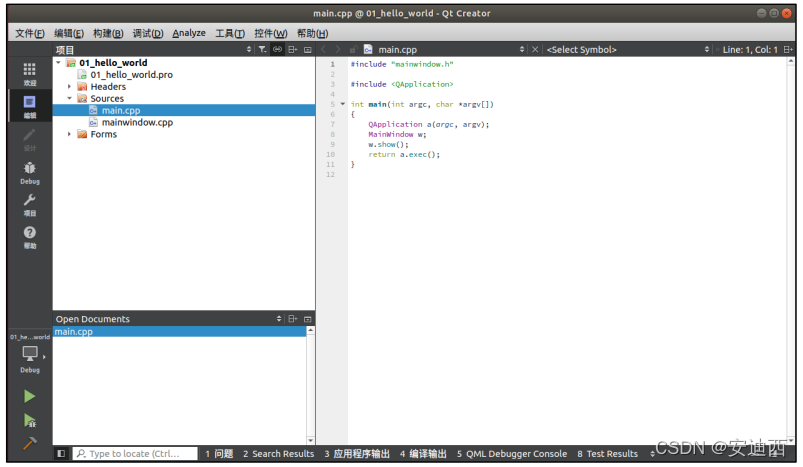Screen dimensions: 803x467
Task: Show the 4 编译输出 pane
Action: [x=423, y=454]
